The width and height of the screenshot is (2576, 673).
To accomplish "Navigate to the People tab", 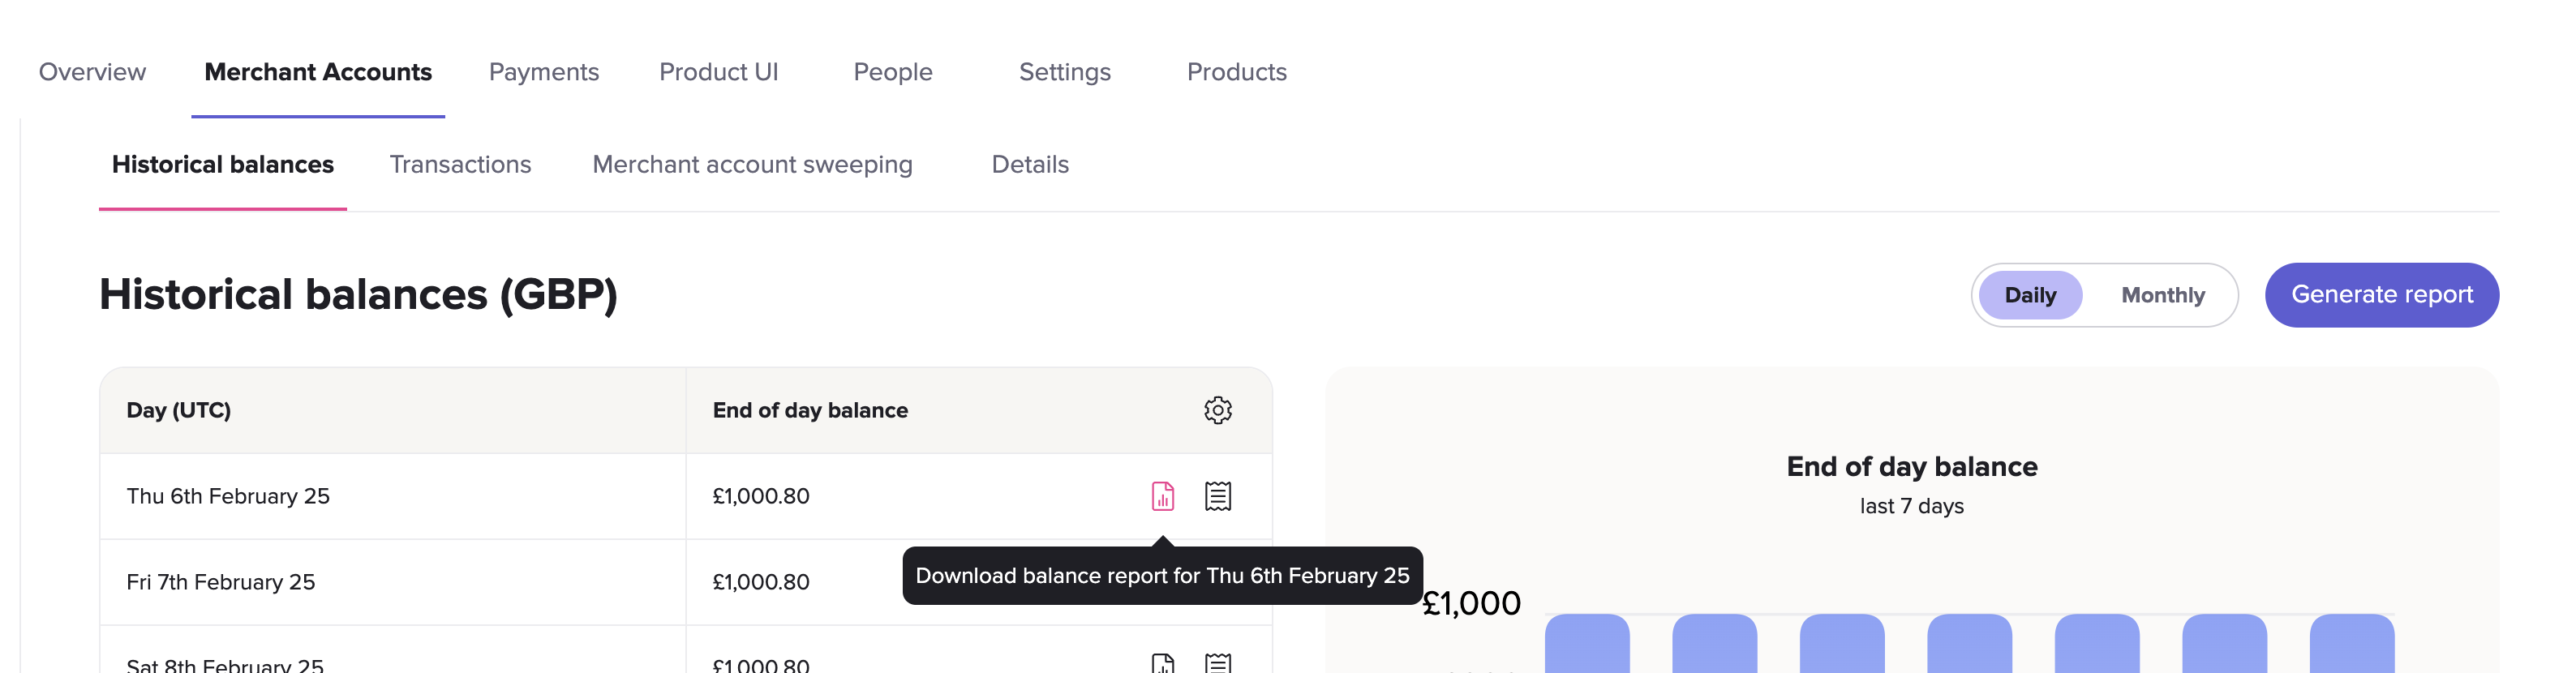I will [x=892, y=72].
